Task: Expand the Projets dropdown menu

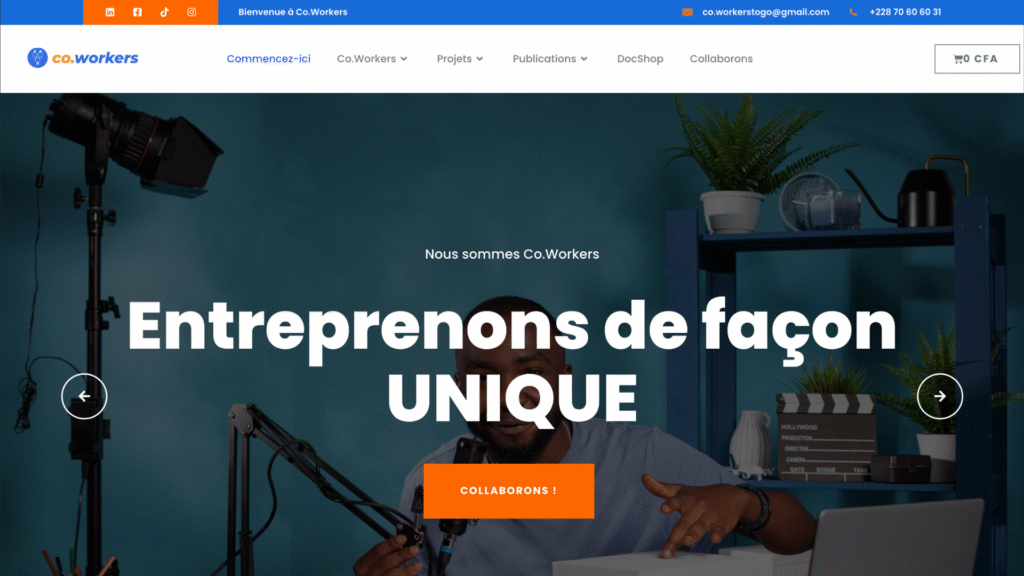Action: (460, 59)
